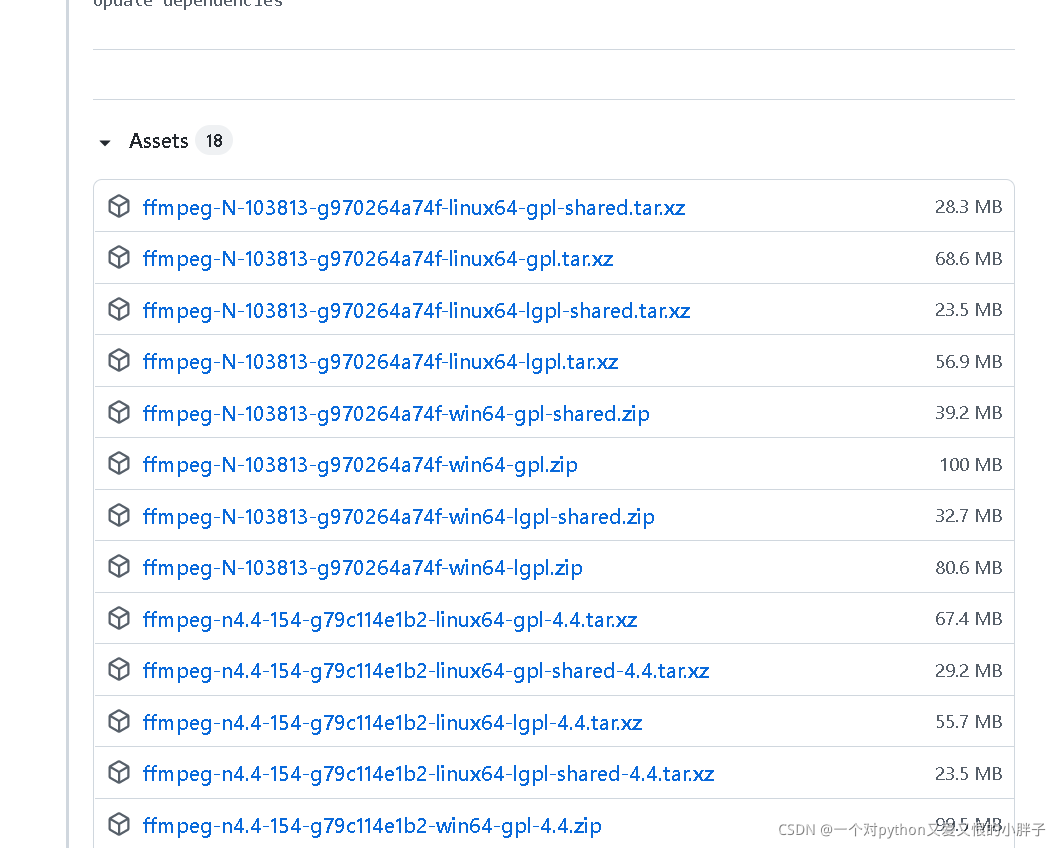This screenshot has width=1061, height=848.
Task: Download ffmpeg-N-103813-g970264a74f-win64-gpl.zip
Action: 360,464
